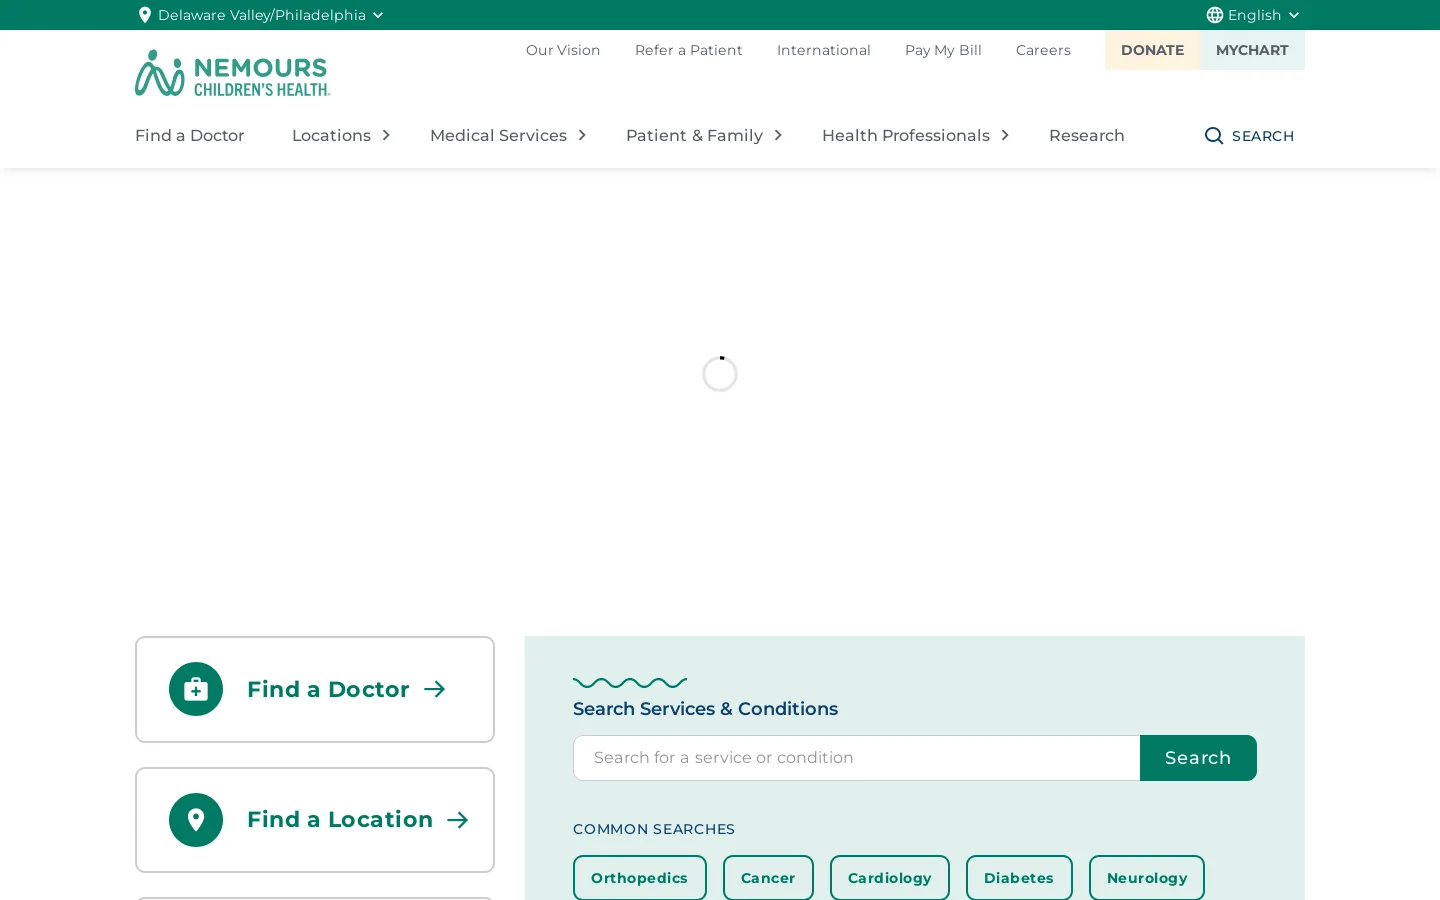Click the Nemours Children's Health logo
Screen dimensions: 1440x900
[232, 73]
